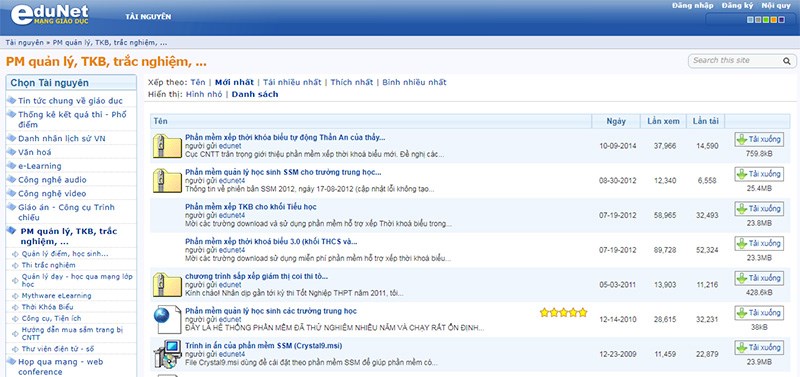Click the Lần tải column header
The height and width of the screenshot is (377, 800).
(706, 121)
